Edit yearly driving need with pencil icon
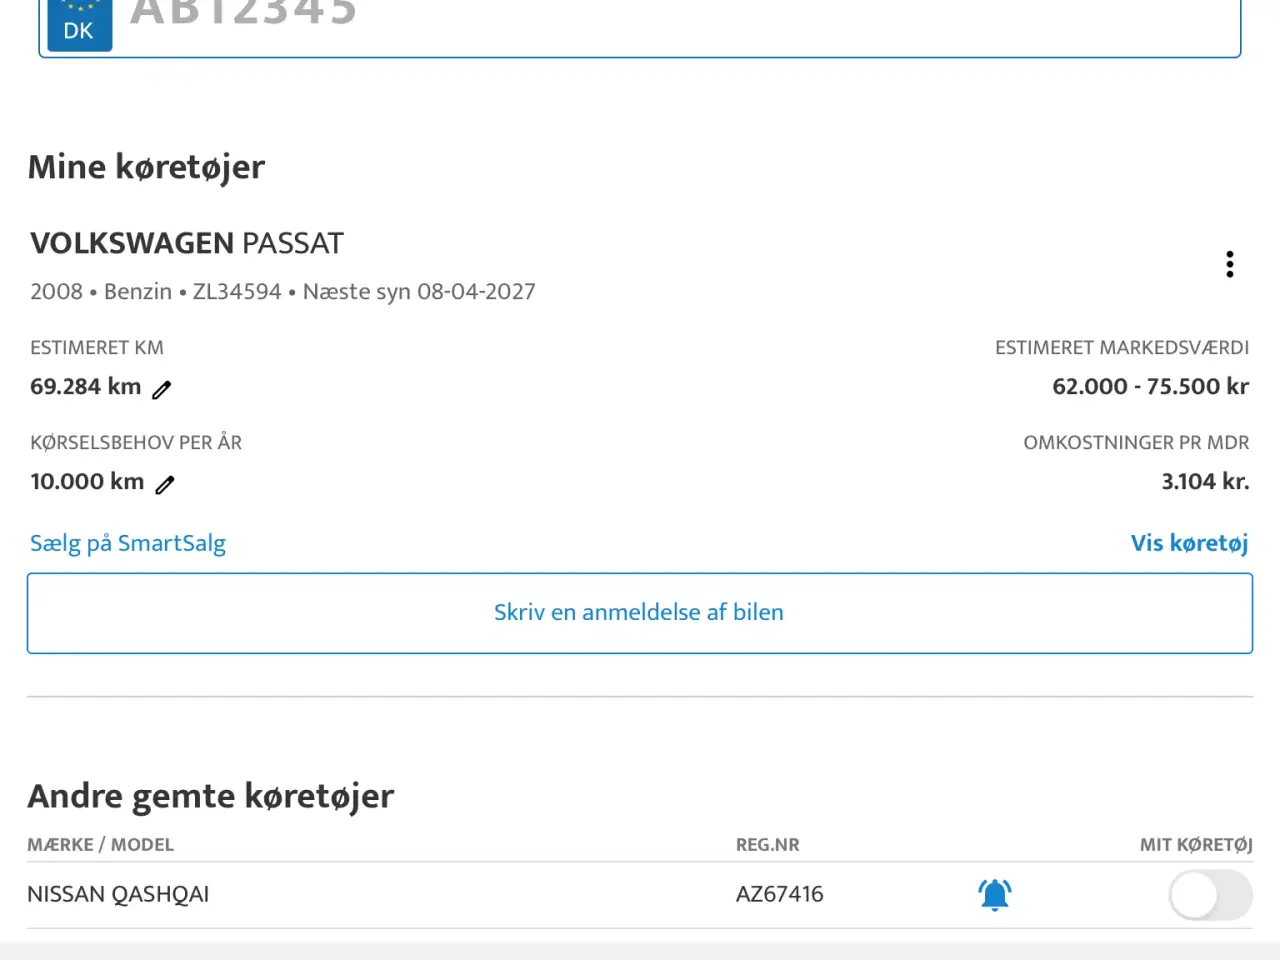 (x=165, y=483)
